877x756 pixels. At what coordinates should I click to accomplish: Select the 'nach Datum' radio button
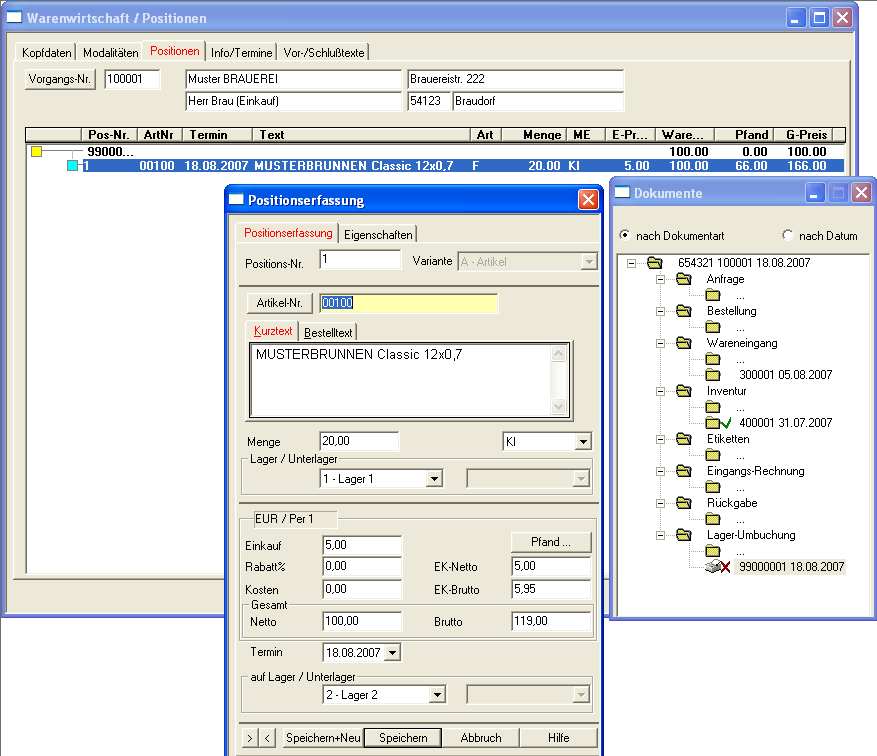coord(788,236)
